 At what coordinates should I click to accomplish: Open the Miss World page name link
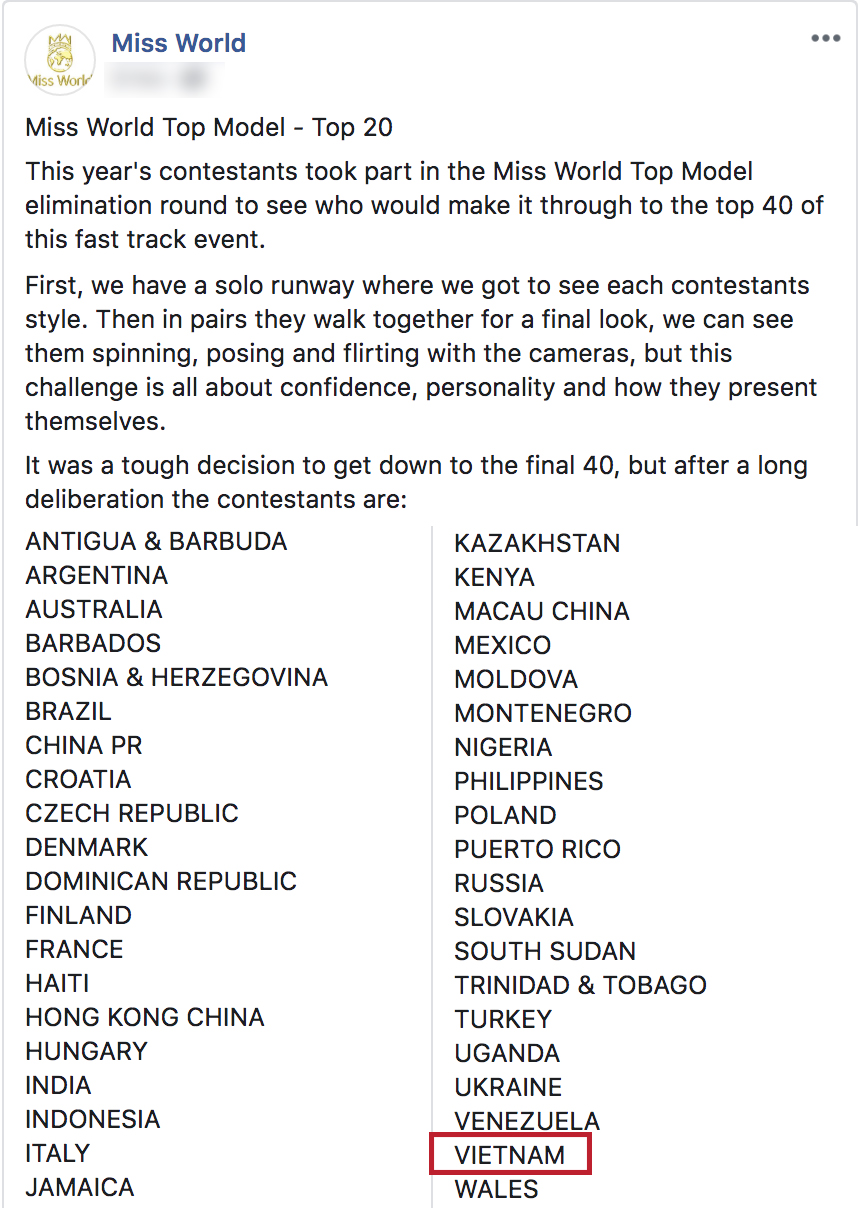[178, 43]
